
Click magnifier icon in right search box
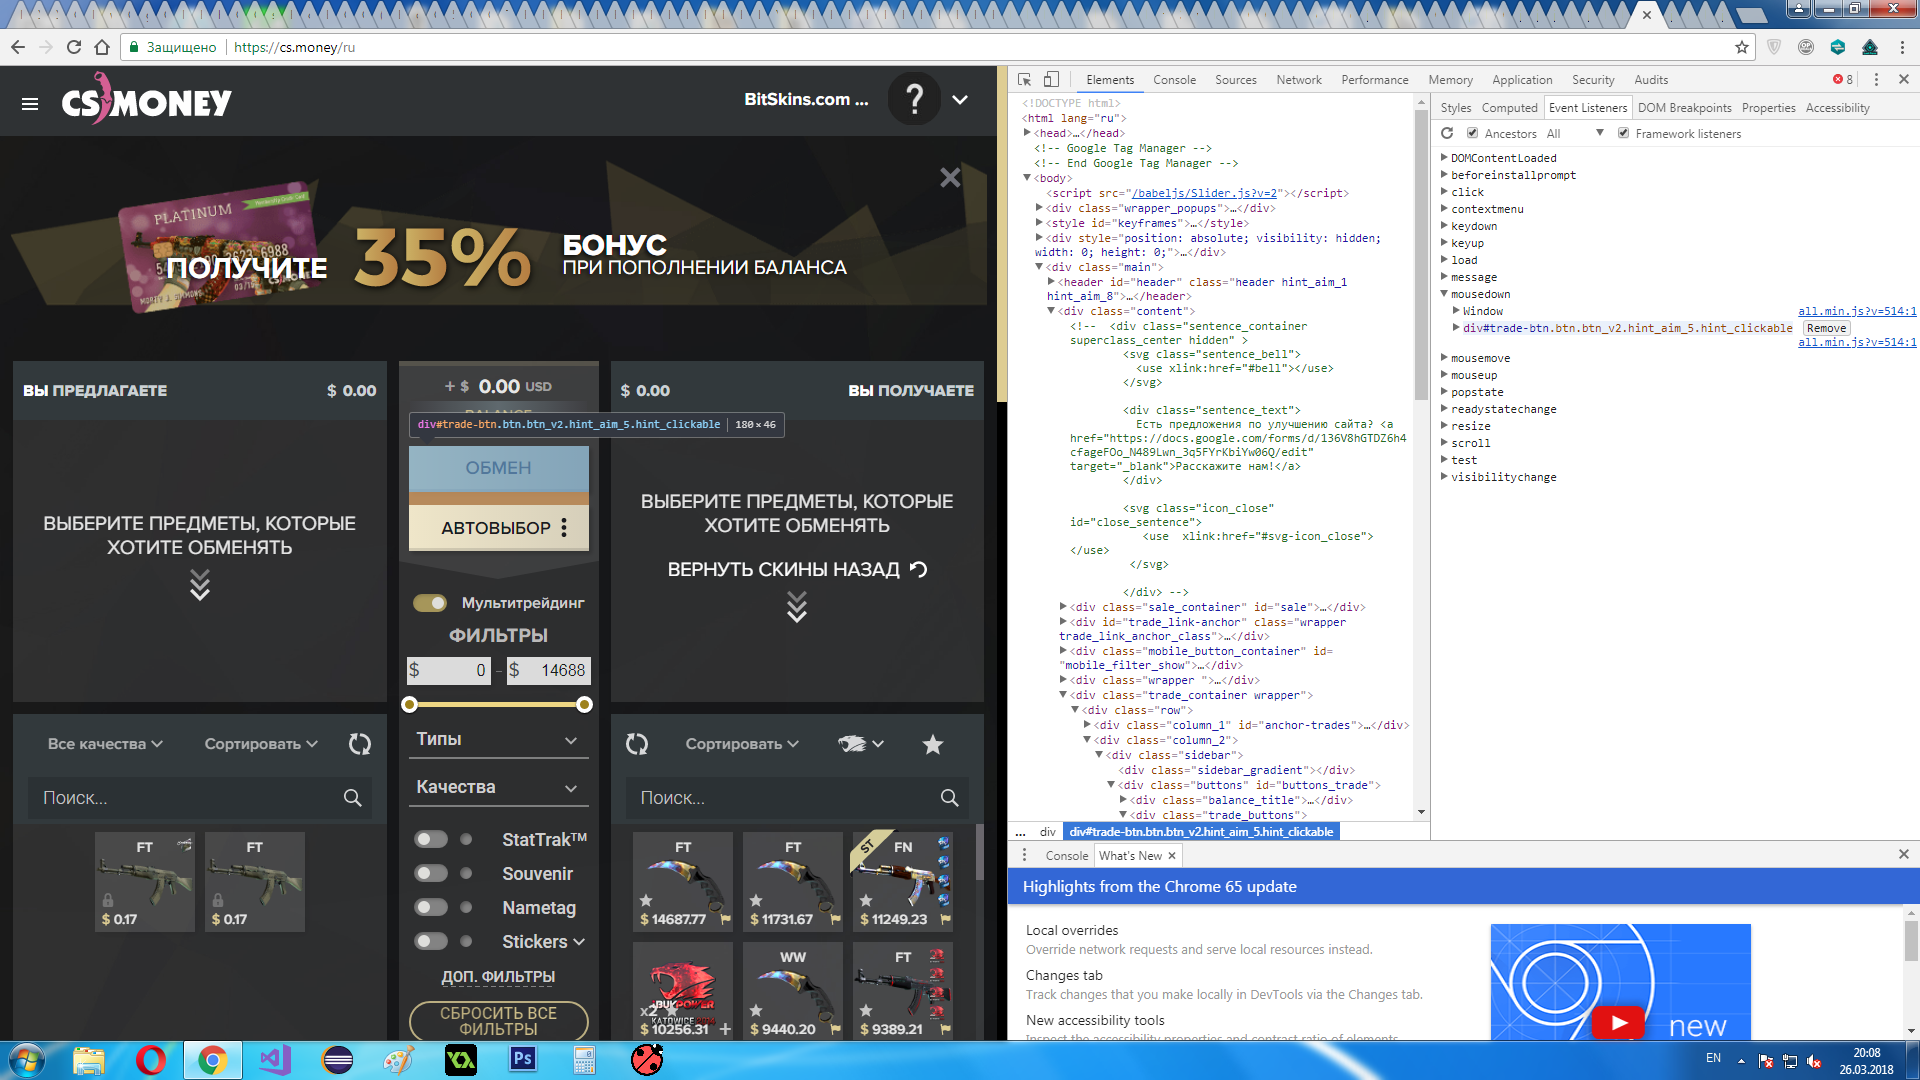pos(949,798)
